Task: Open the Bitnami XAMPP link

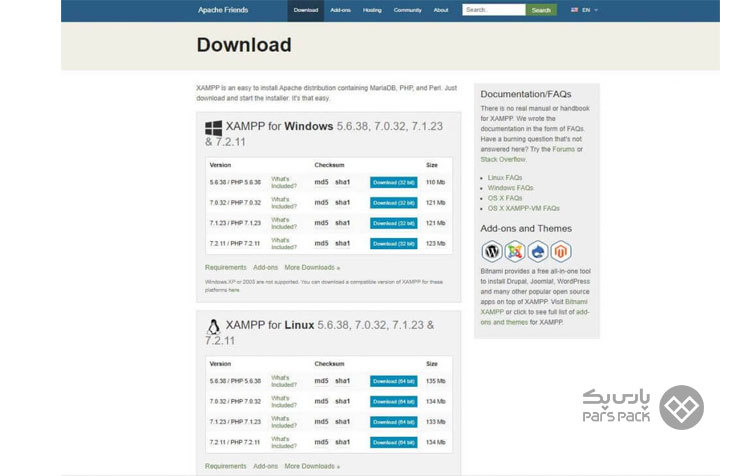Action: pyautogui.click(x=534, y=307)
